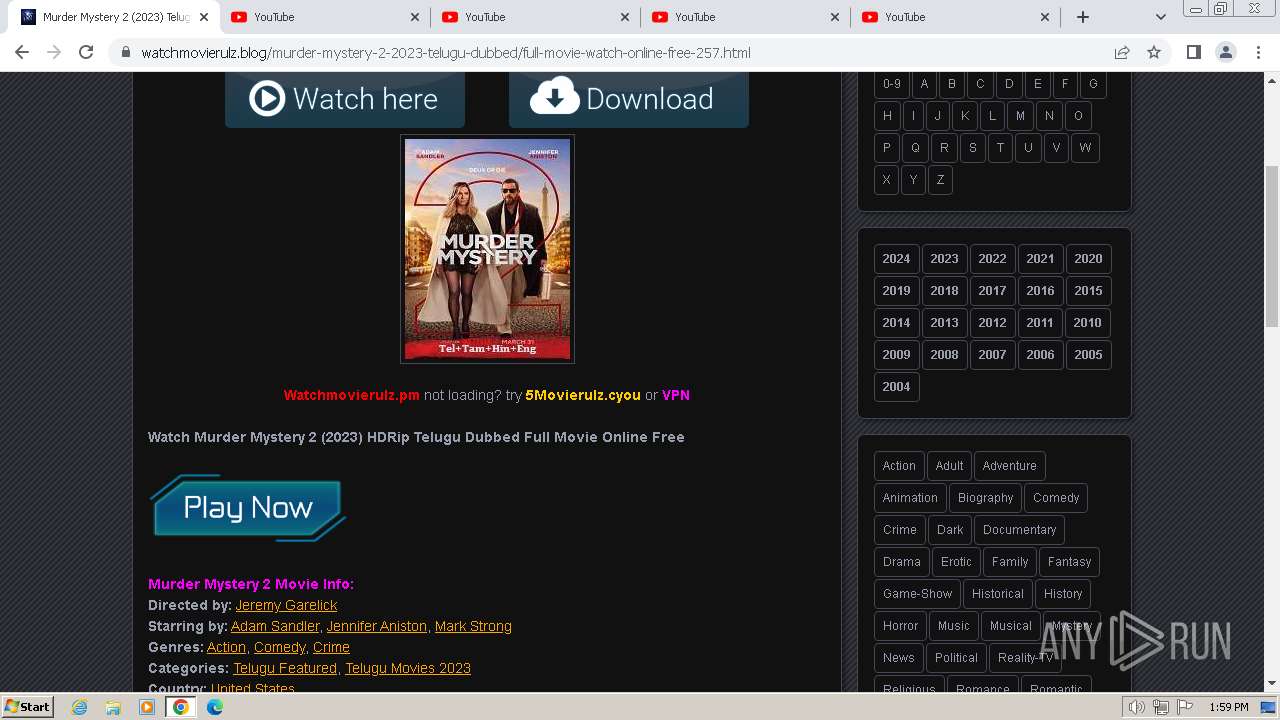
Task: Close the second YouTube tab
Action: tap(625, 17)
